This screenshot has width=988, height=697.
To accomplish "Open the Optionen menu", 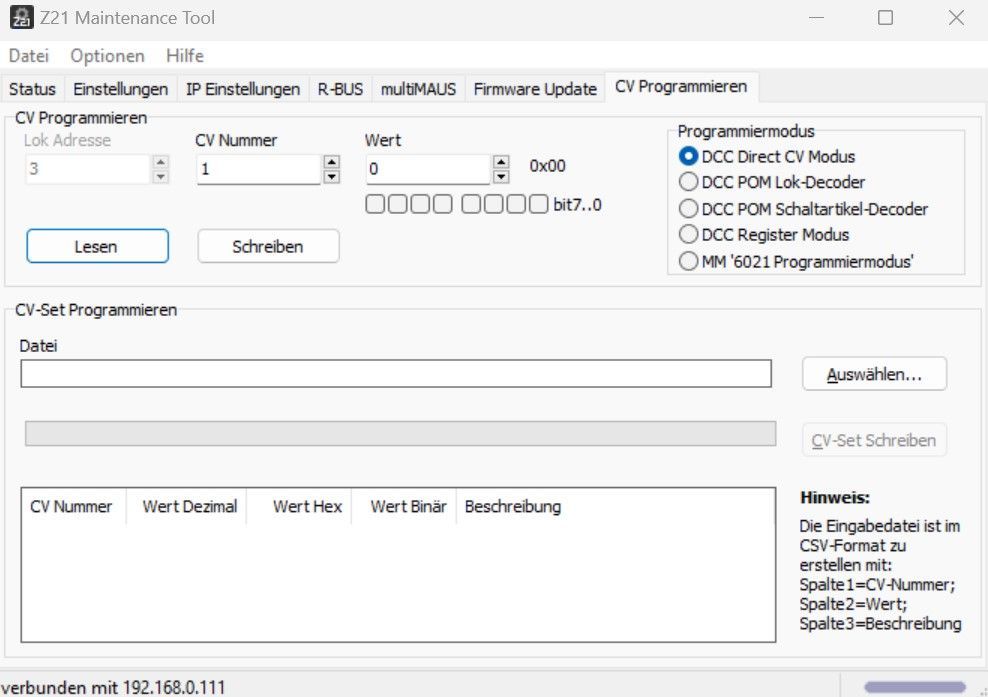I will point(107,56).
